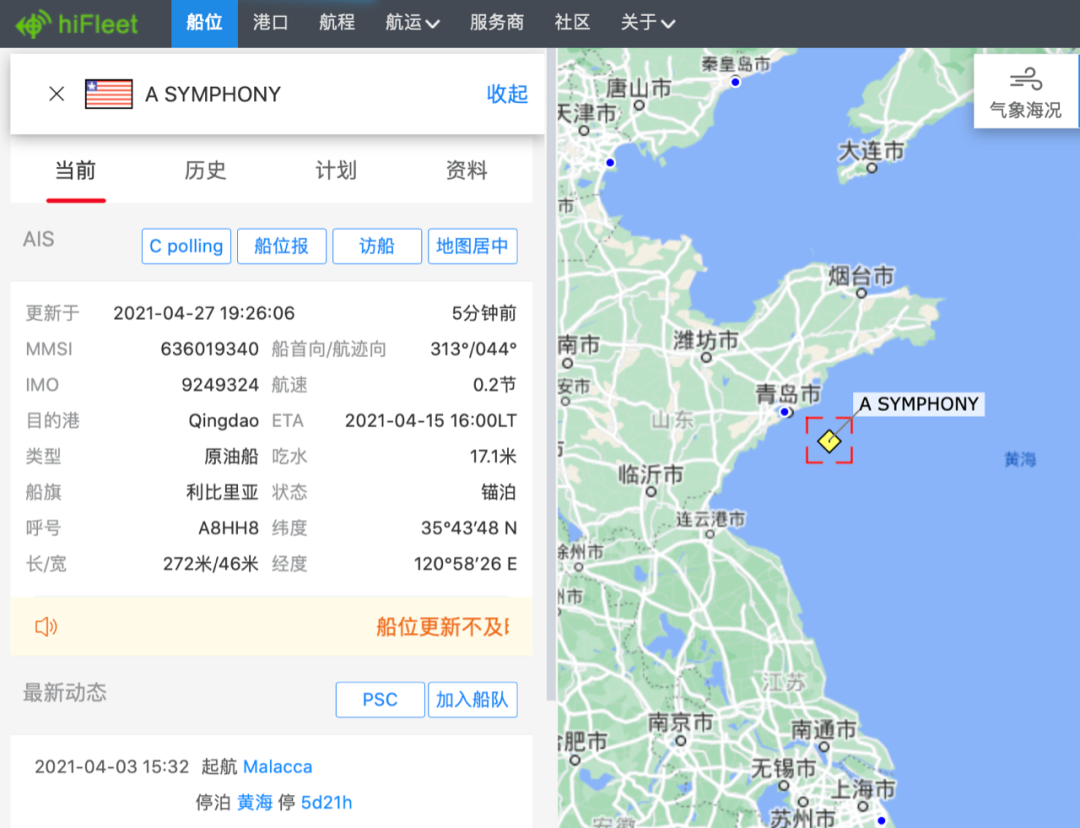Image resolution: width=1080 pixels, height=828 pixels.
Task: Click the 加入船队 button
Action: click(471, 700)
